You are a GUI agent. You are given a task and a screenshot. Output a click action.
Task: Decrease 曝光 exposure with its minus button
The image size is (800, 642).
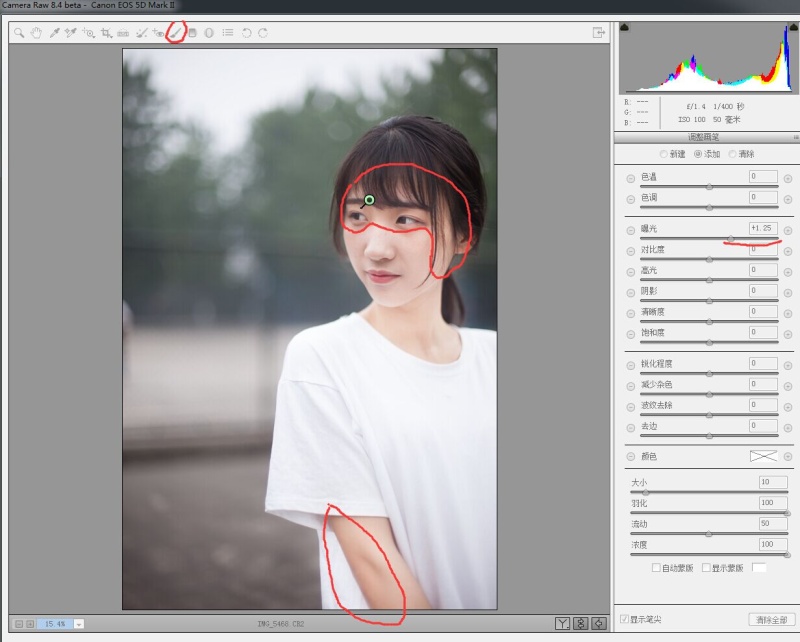click(x=631, y=231)
